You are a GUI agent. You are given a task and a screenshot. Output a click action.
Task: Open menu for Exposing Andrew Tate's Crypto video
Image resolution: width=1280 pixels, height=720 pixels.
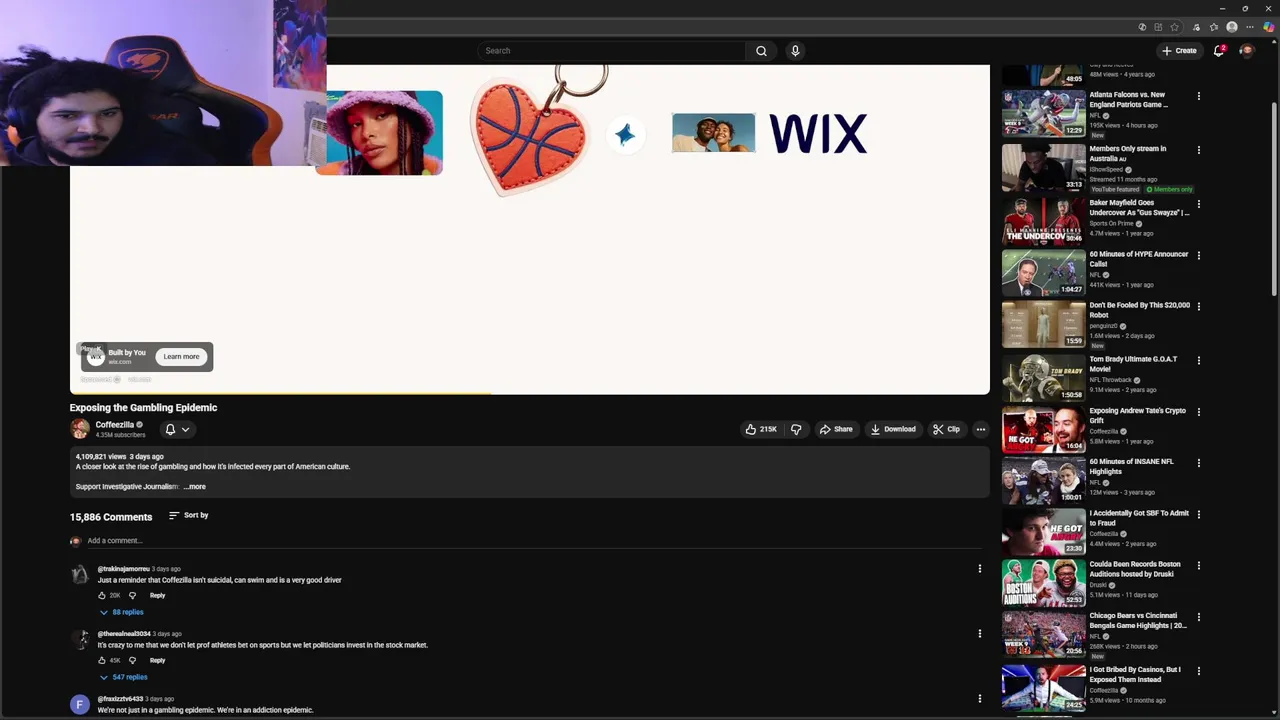click(1198, 412)
